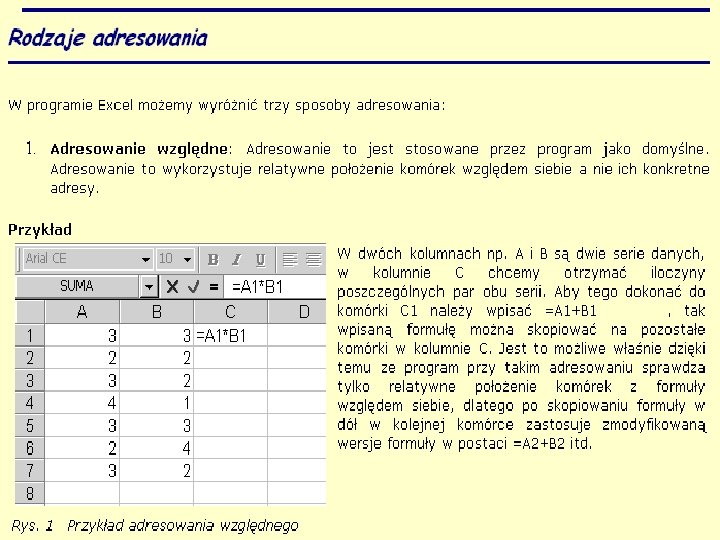Click the SUMA name box

point(77,287)
